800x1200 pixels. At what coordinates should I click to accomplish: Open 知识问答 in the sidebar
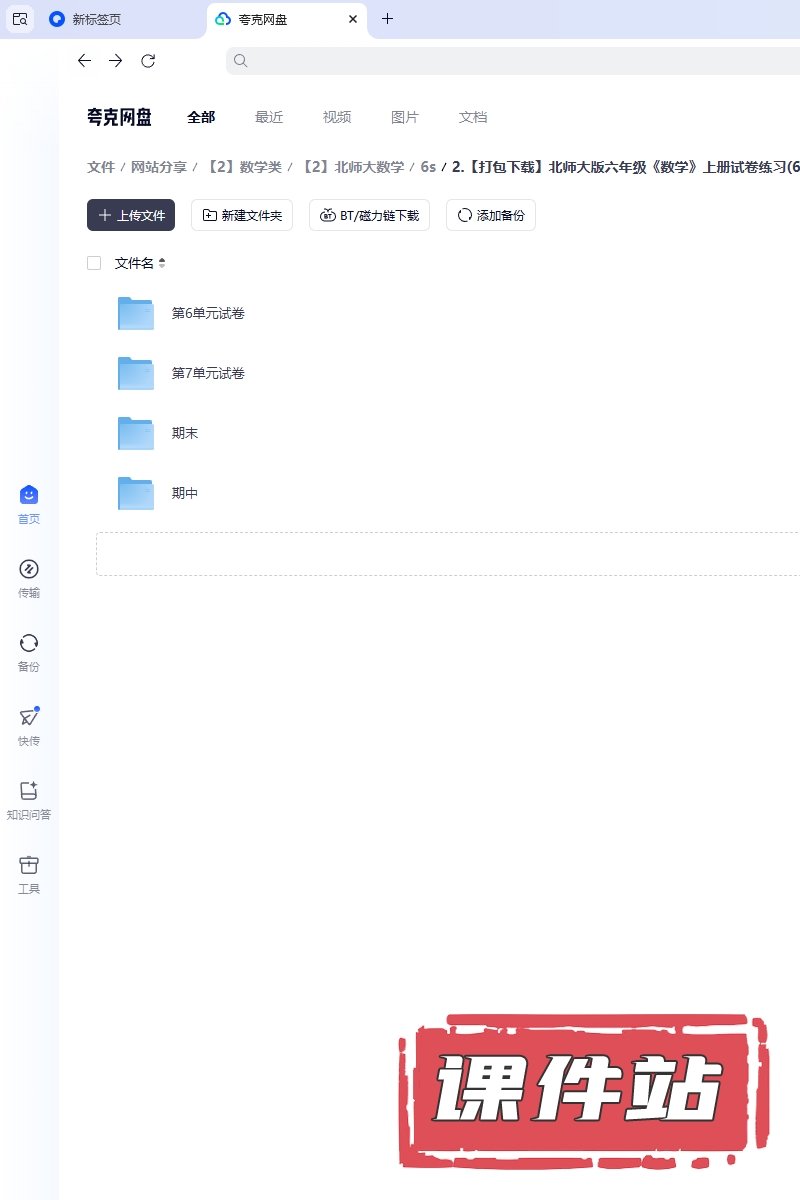(29, 792)
